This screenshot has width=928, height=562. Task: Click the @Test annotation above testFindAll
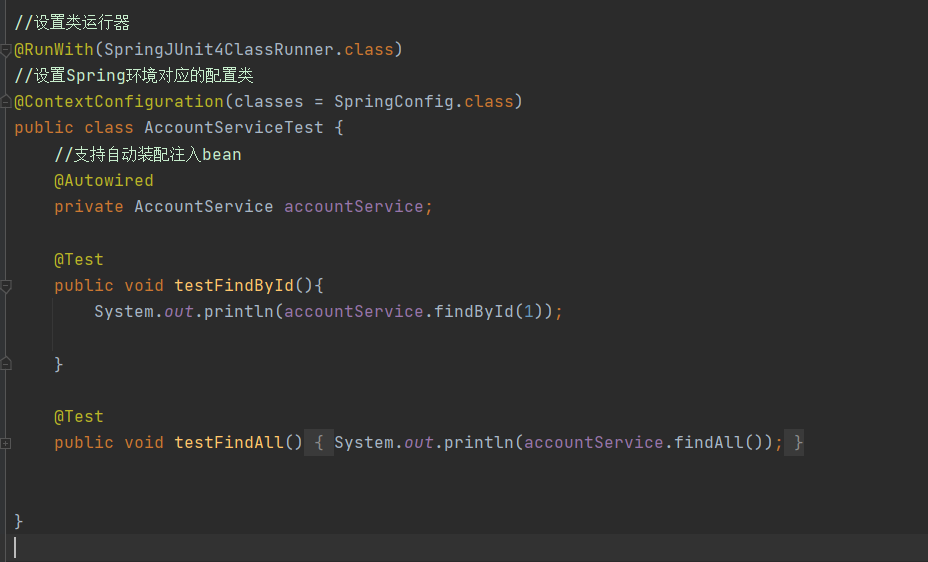pyautogui.click(x=79, y=416)
